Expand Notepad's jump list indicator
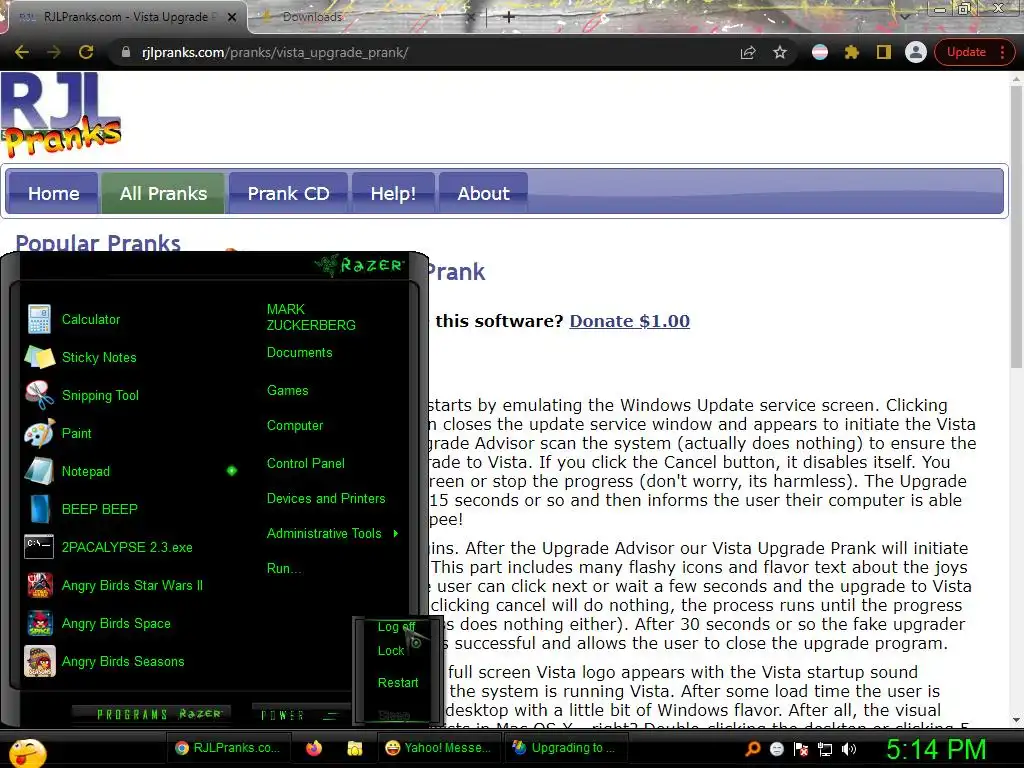The height and width of the screenshot is (768, 1024). 232,471
